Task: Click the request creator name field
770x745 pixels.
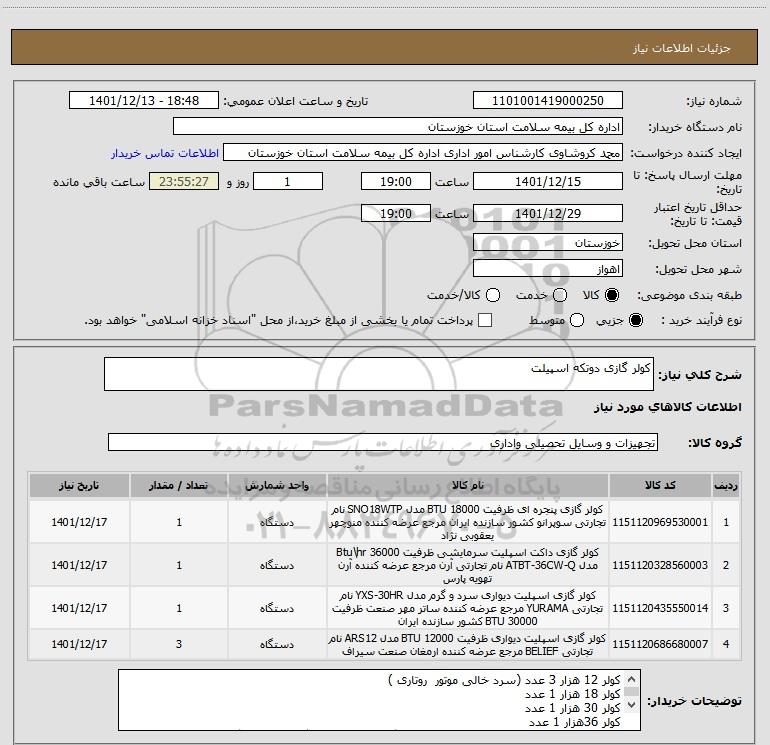Action: (x=423, y=153)
